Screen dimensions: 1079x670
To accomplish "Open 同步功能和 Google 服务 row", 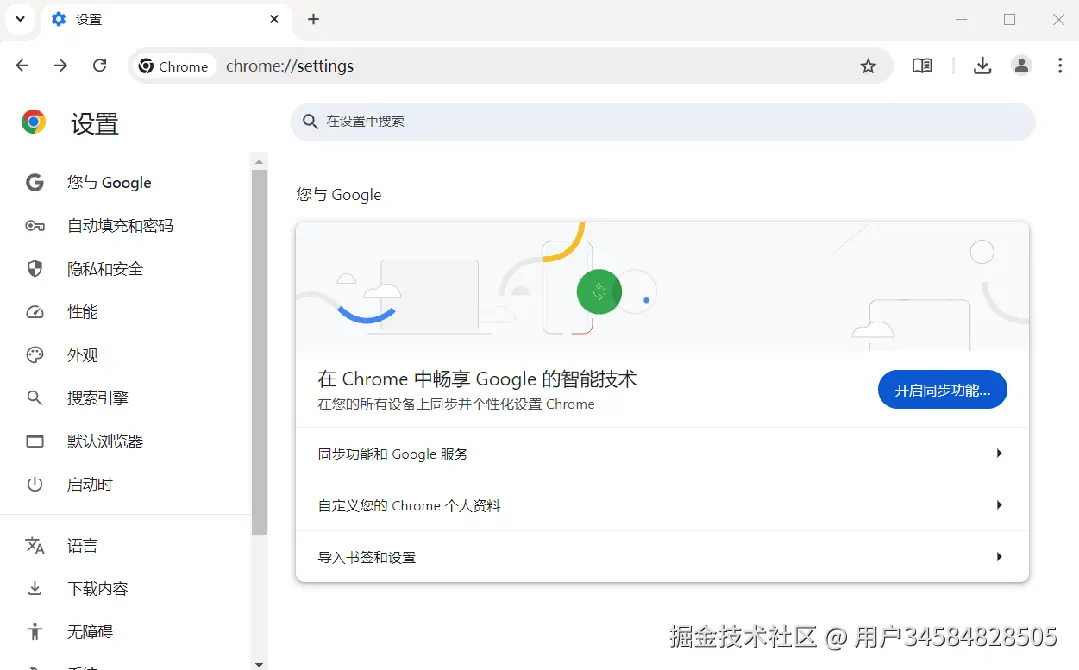I will [x=662, y=453].
